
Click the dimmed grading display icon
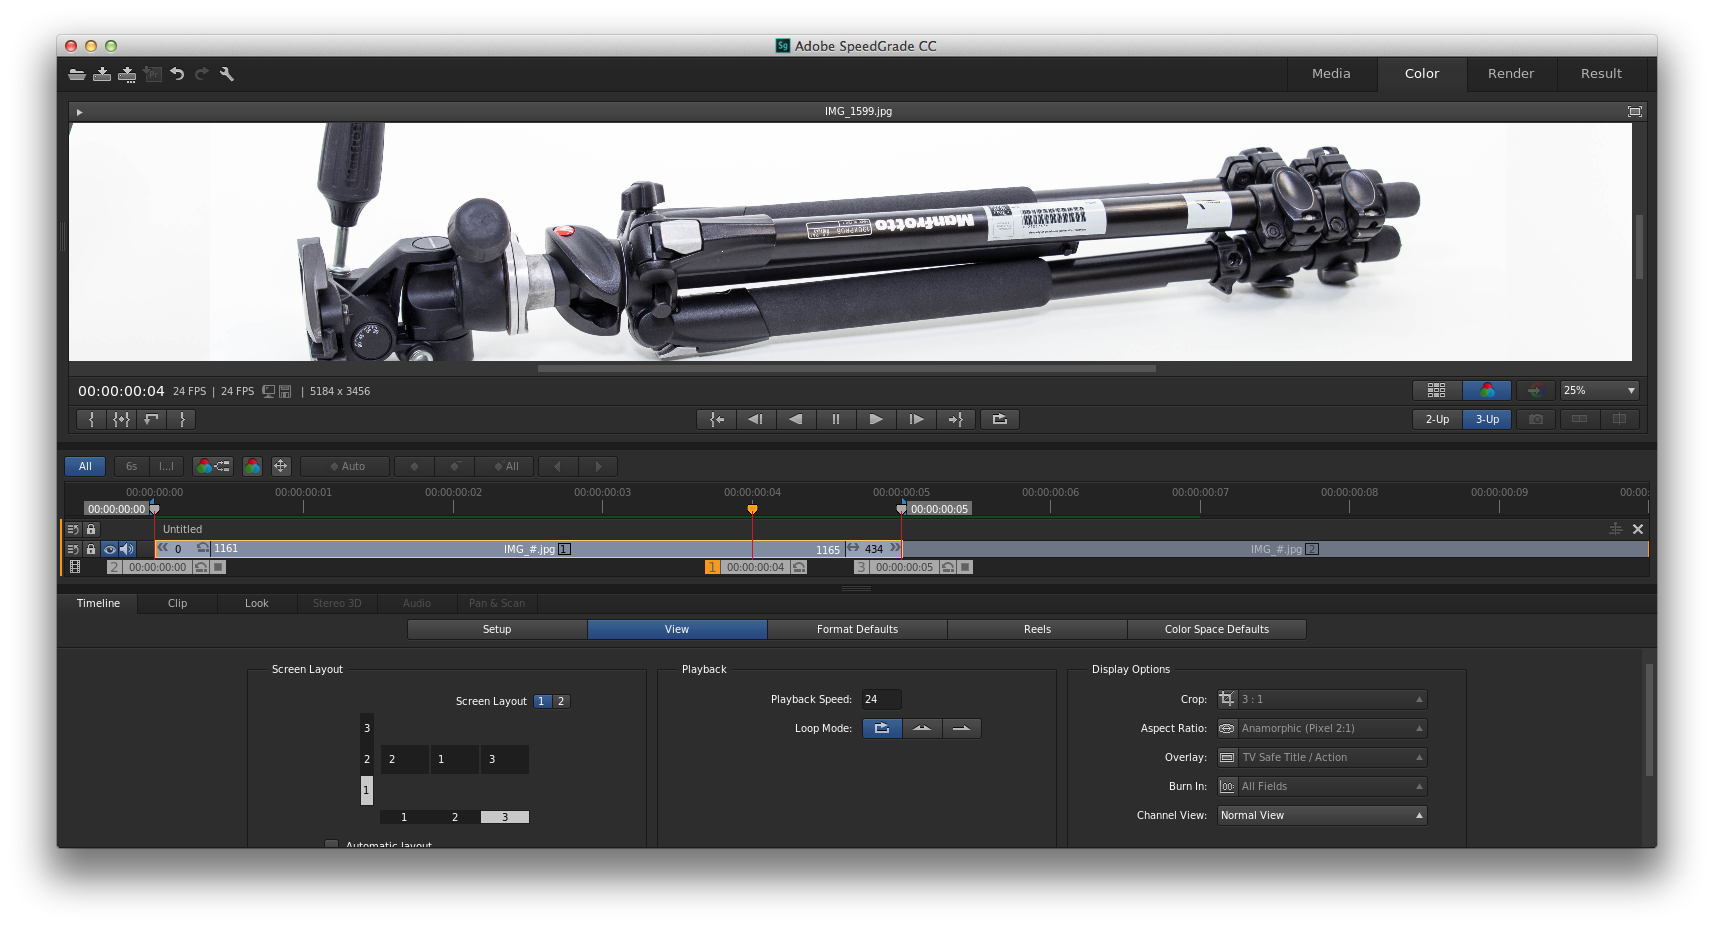[x=1535, y=390]
